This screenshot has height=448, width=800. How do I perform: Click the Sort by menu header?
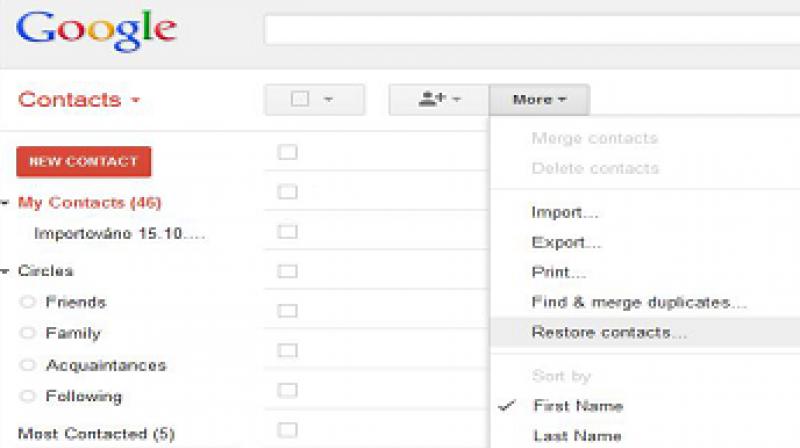[561, 377]
